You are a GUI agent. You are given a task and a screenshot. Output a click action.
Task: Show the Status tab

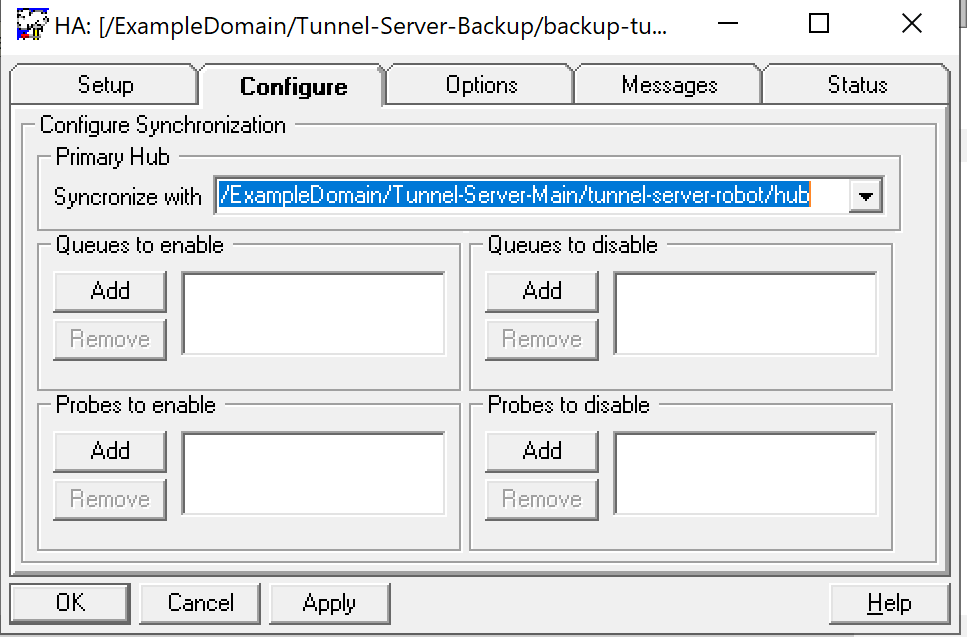coord(857,85)
